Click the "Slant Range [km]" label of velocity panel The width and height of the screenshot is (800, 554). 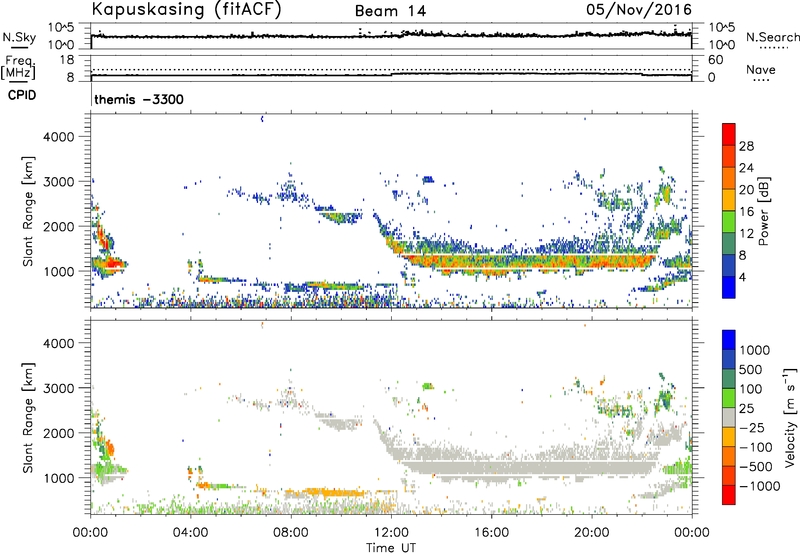(x=28, y=417)
